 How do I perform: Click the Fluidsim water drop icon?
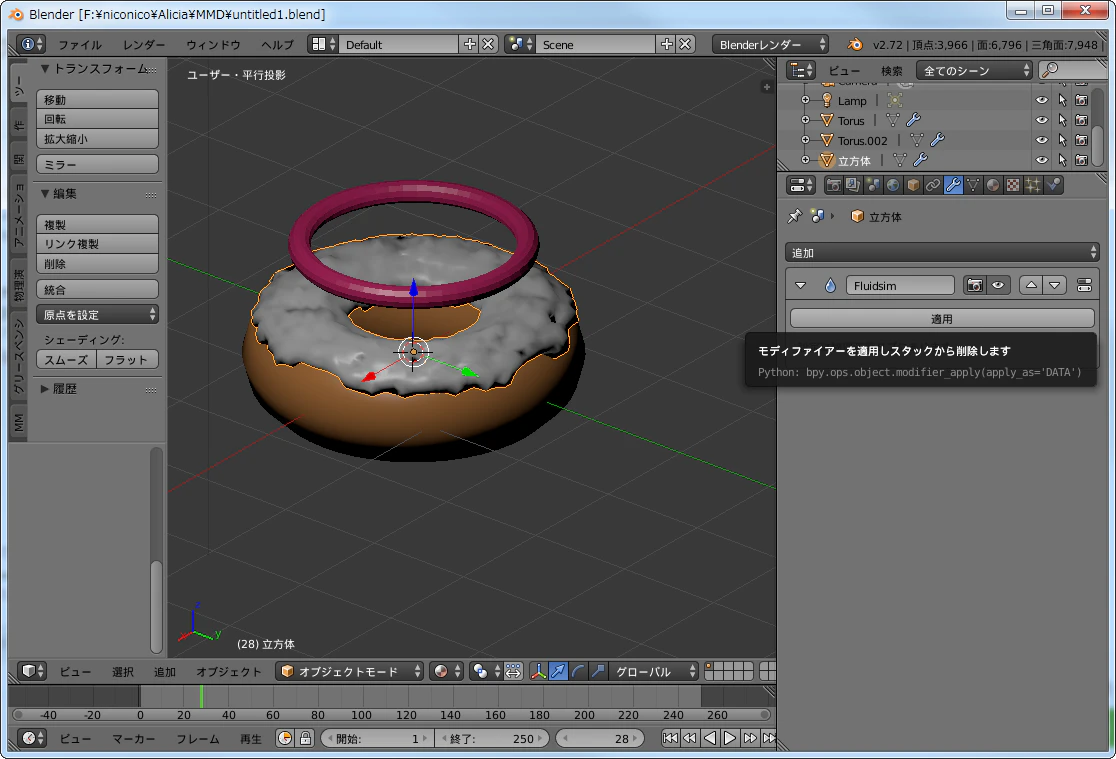830,286
